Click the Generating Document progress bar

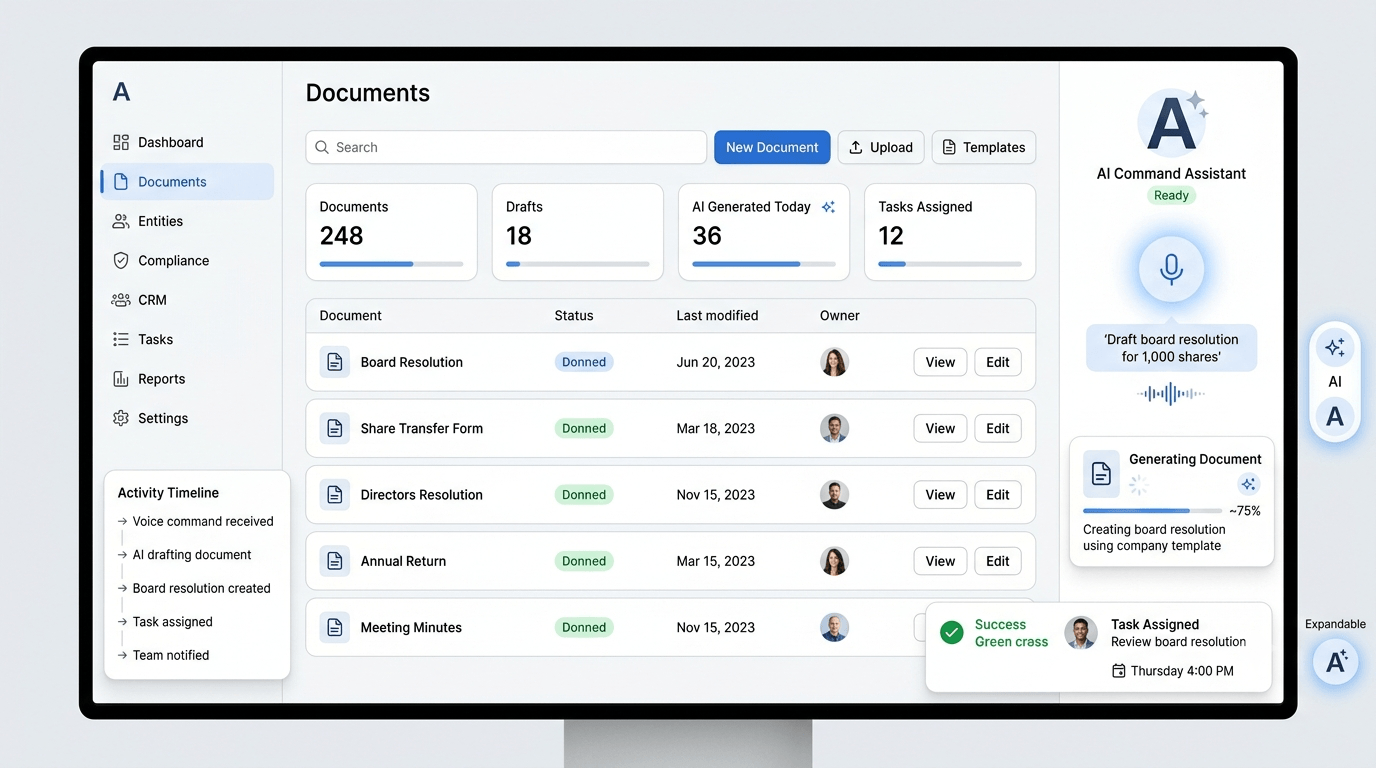tap(1152, 511)
